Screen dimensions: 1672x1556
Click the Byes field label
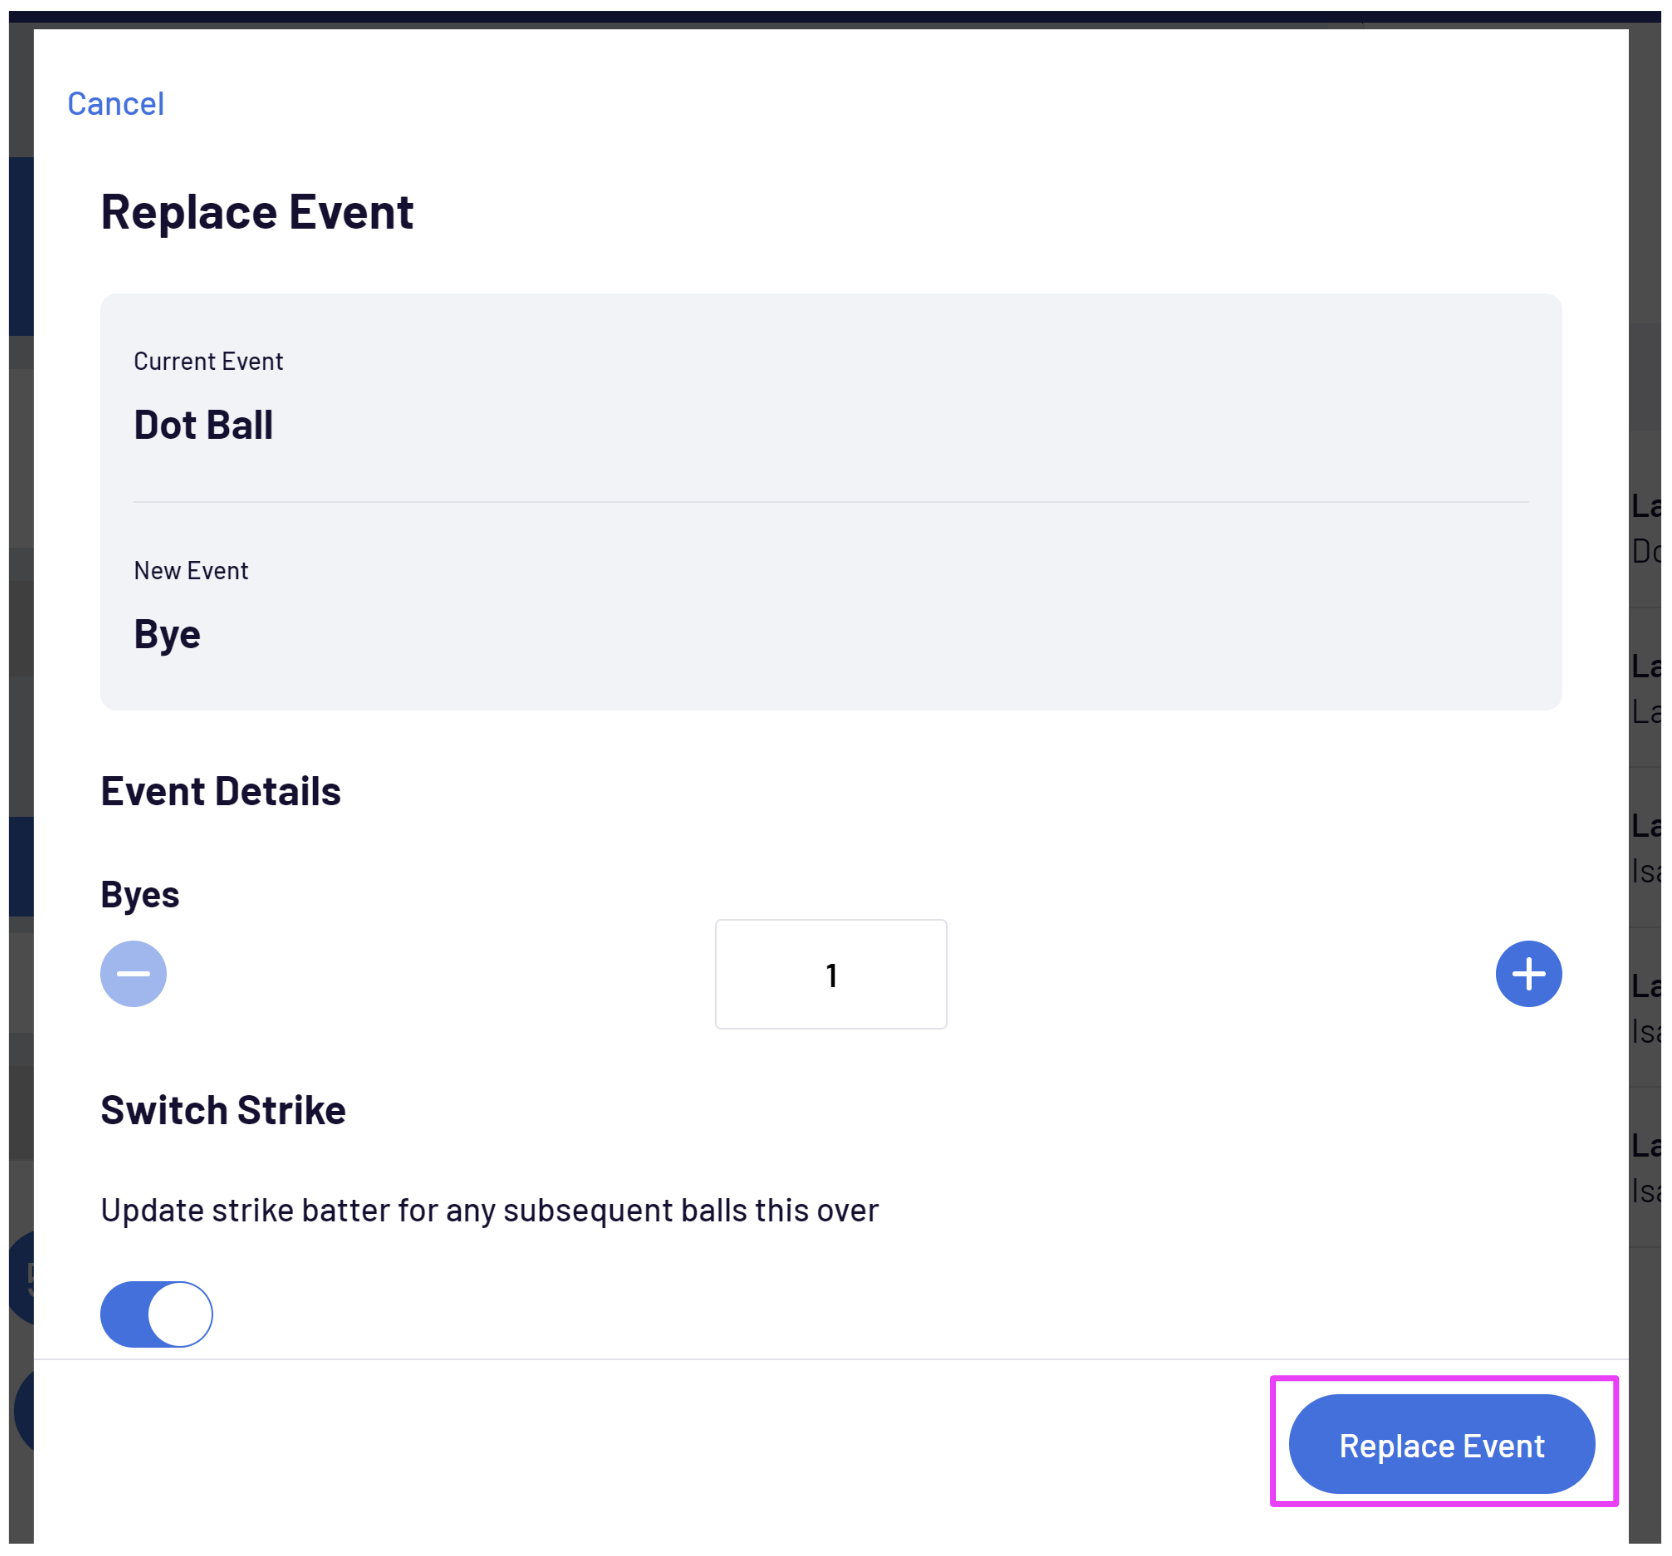(x=140, y=894)
